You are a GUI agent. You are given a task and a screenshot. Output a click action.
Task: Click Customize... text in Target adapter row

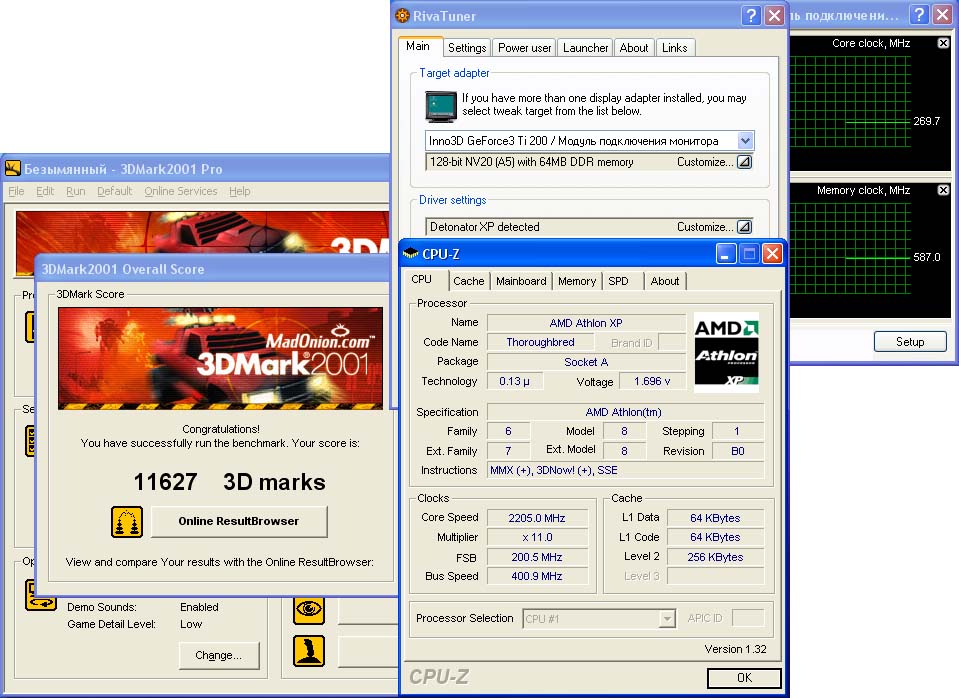click(x=705, y=162)
